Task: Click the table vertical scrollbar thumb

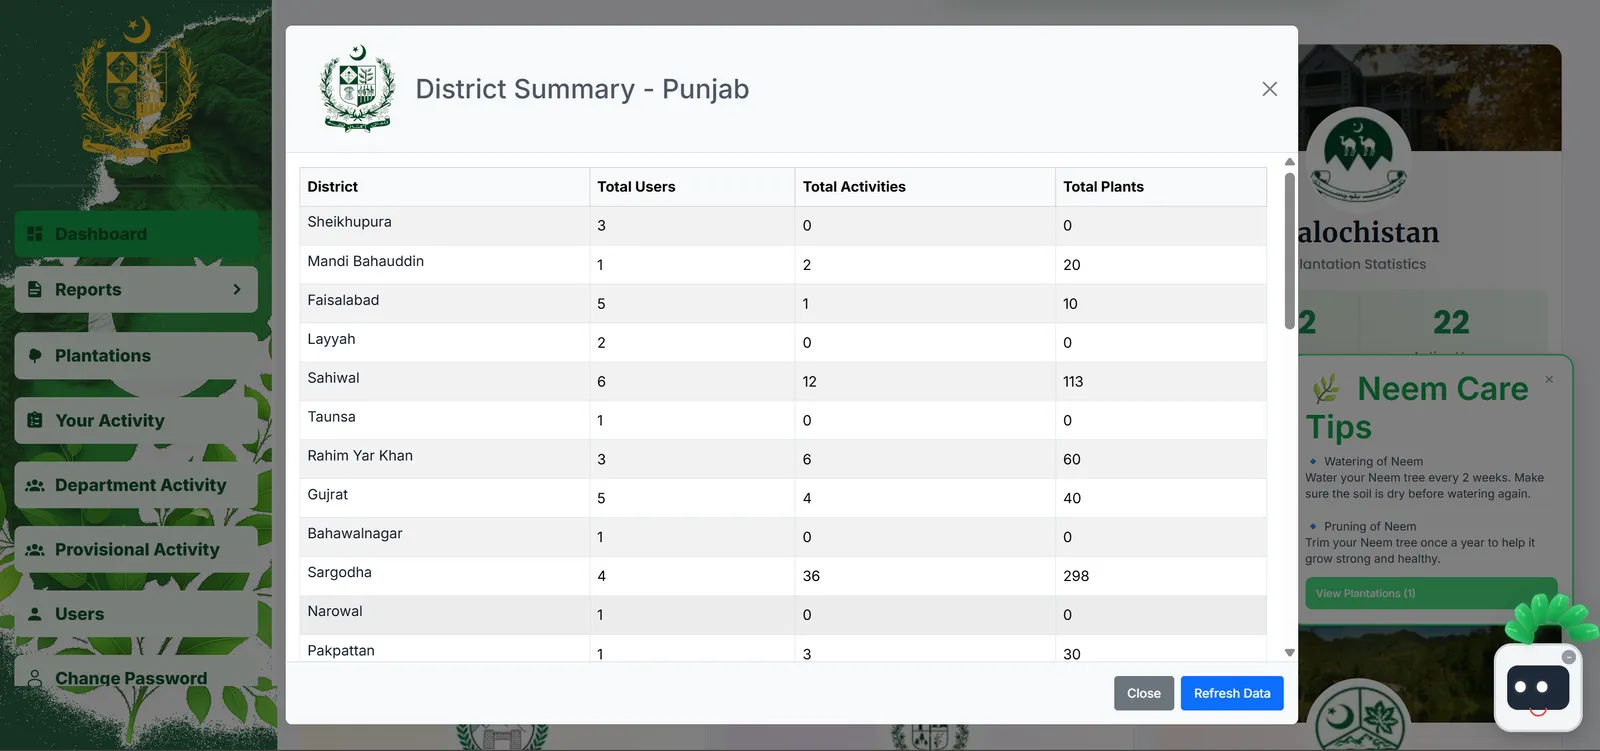Action: (x=1290, y=251)
